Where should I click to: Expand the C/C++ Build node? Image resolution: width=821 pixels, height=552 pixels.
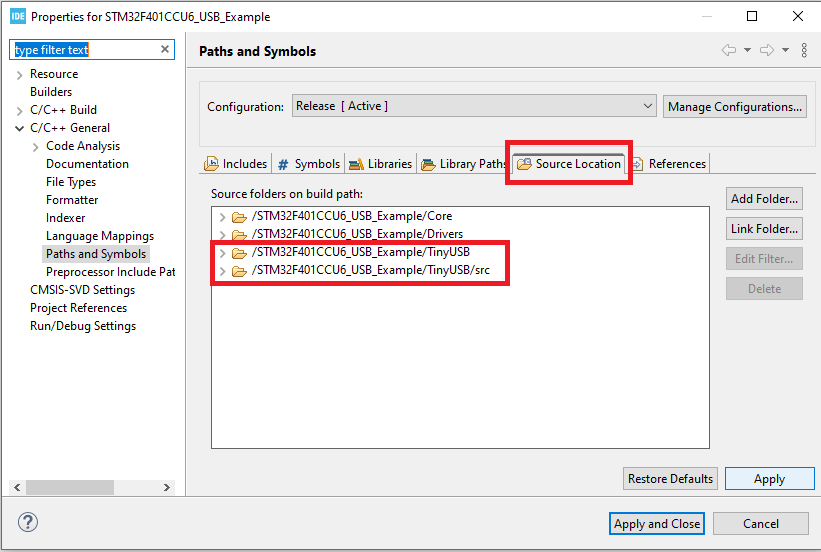[x=20, y=110]
